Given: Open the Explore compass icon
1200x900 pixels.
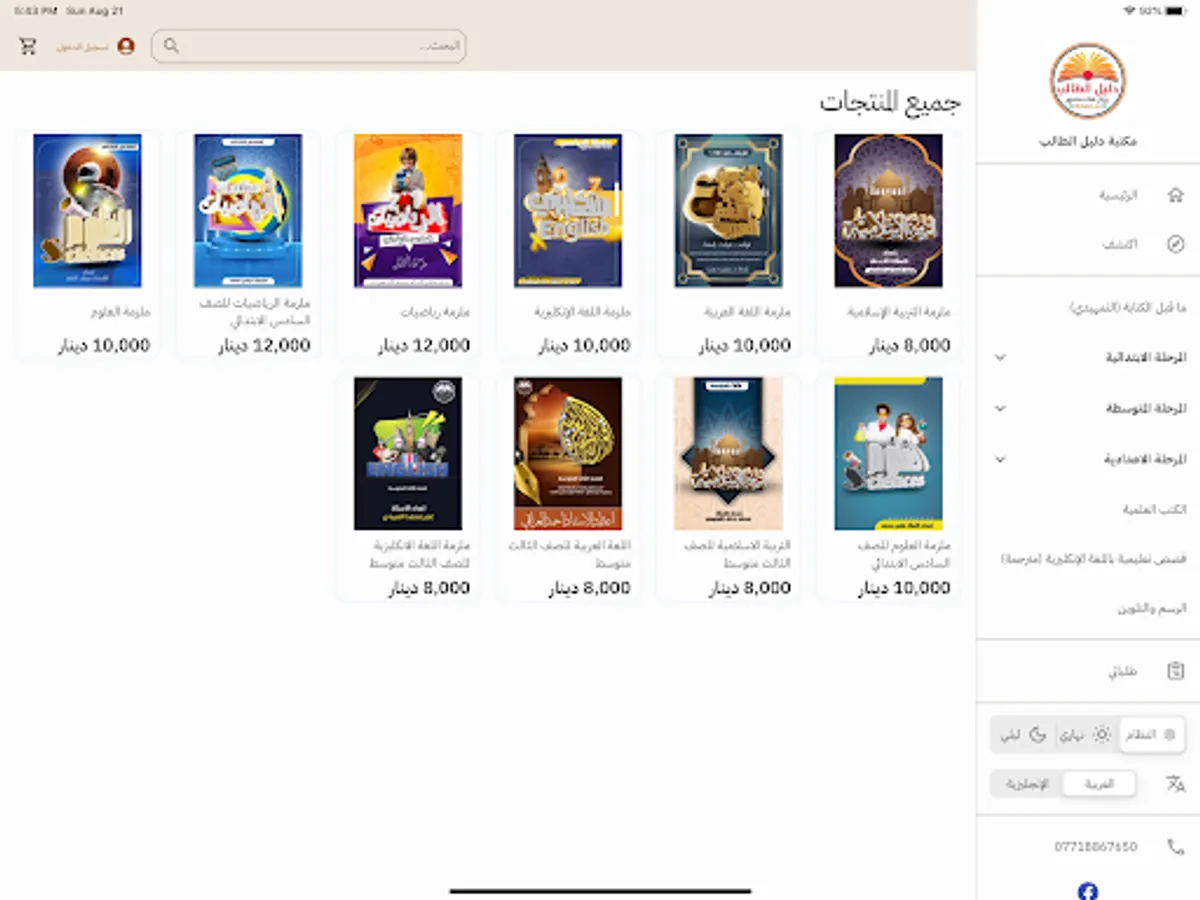Looking at the screenshot, I should [1175, 244].
